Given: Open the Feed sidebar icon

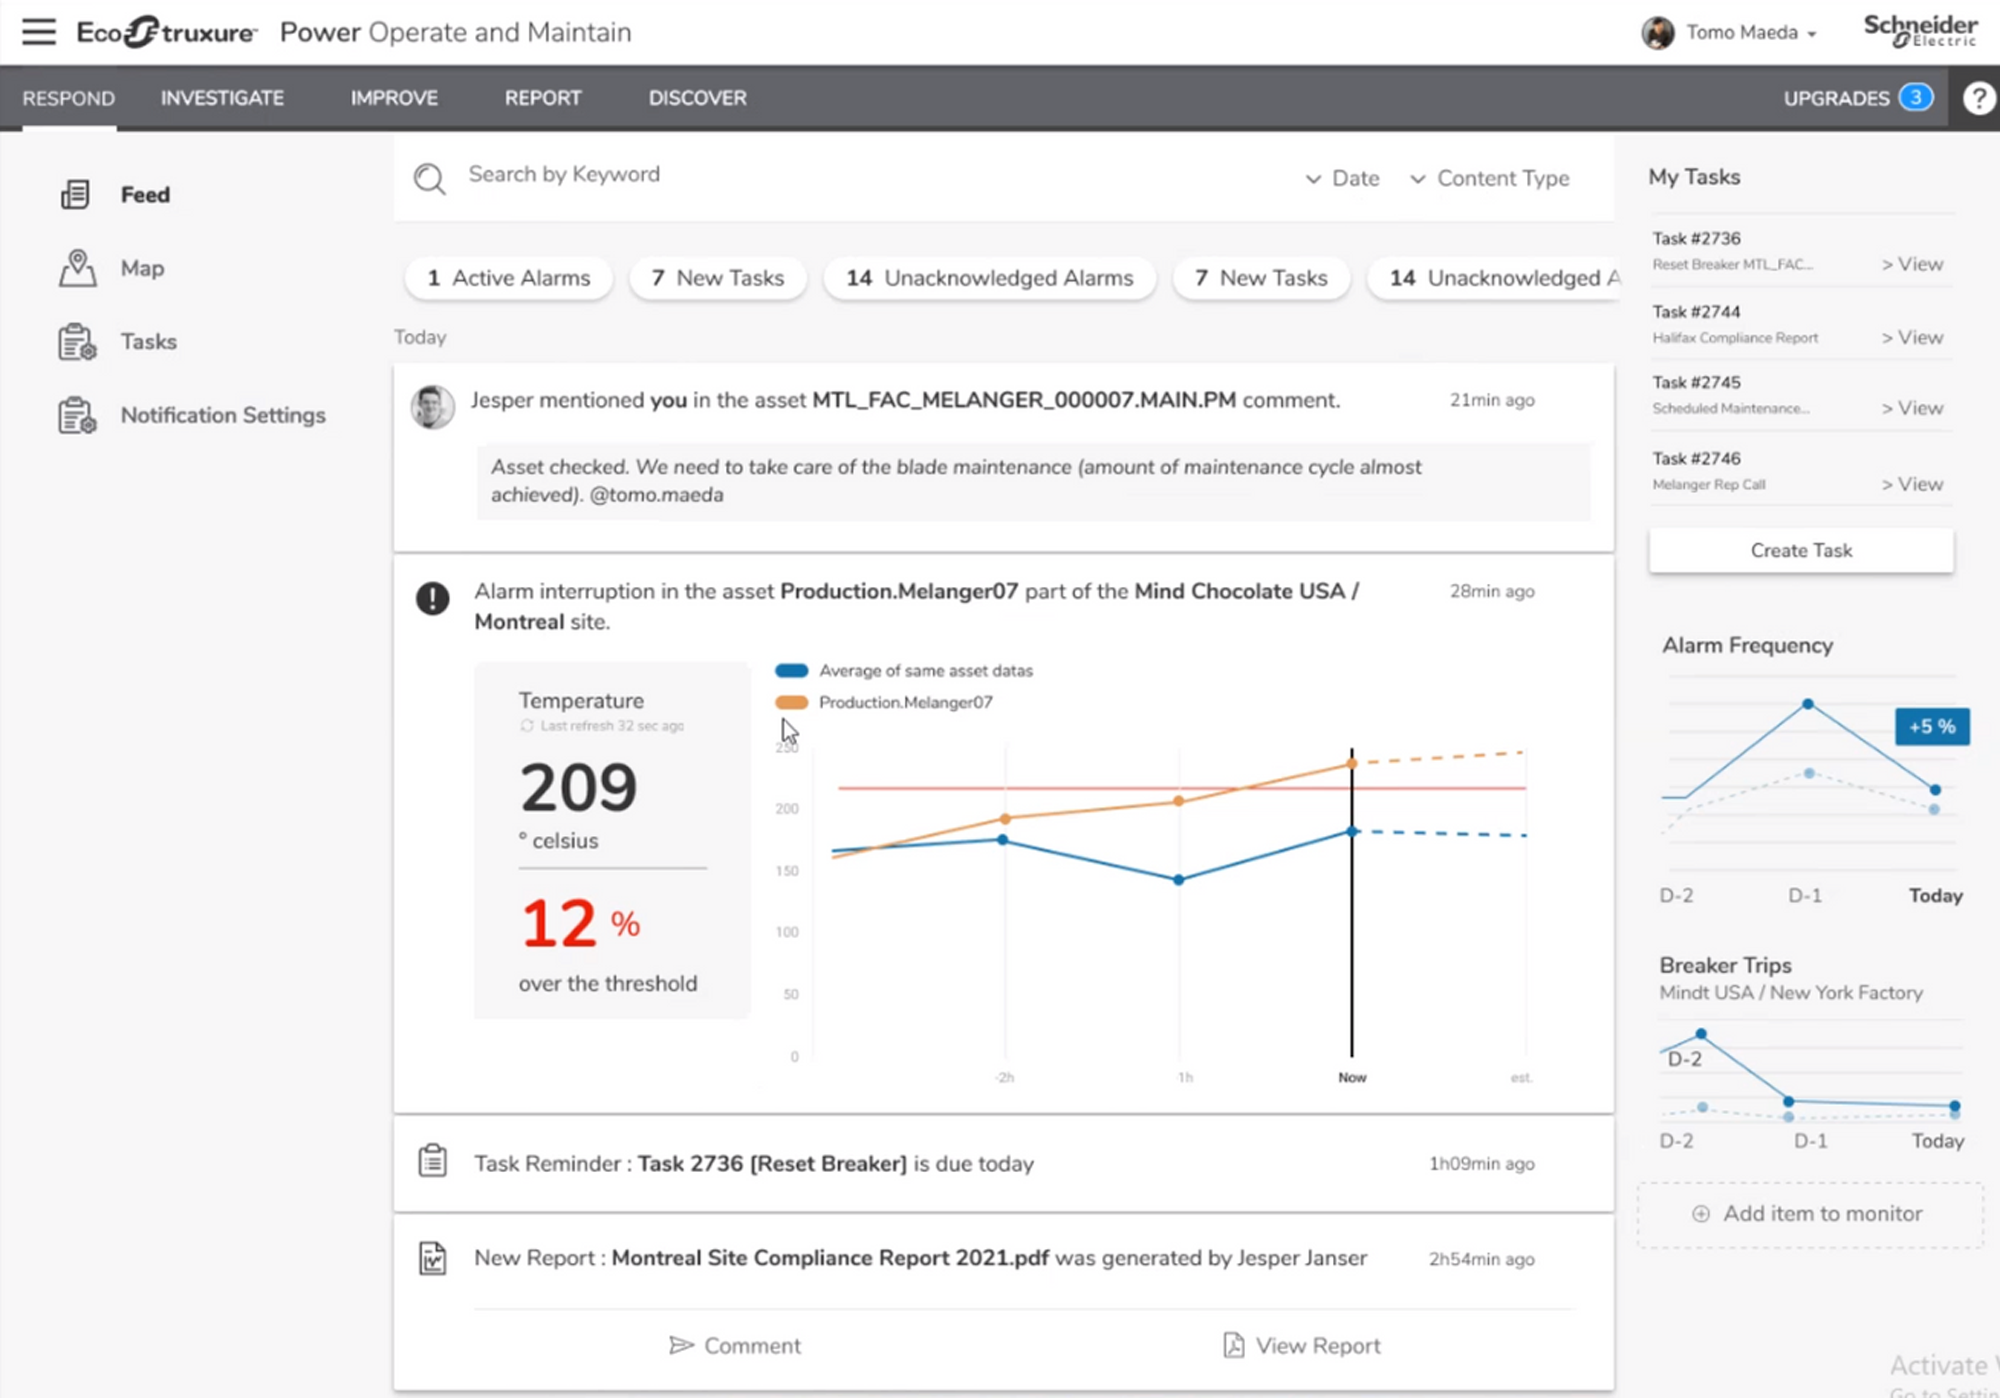Looking at the screenshot, I should (x=76, y=194).
